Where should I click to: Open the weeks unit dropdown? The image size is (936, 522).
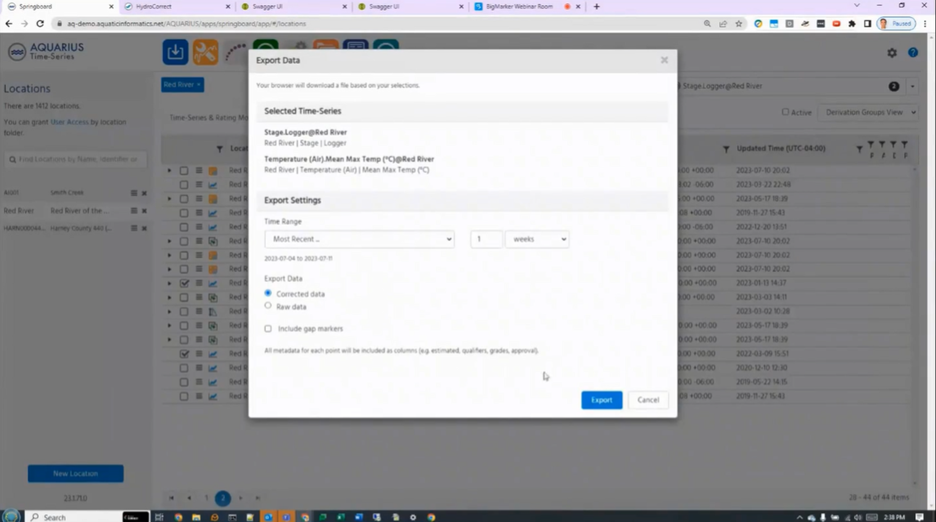(x=537, y=239)
